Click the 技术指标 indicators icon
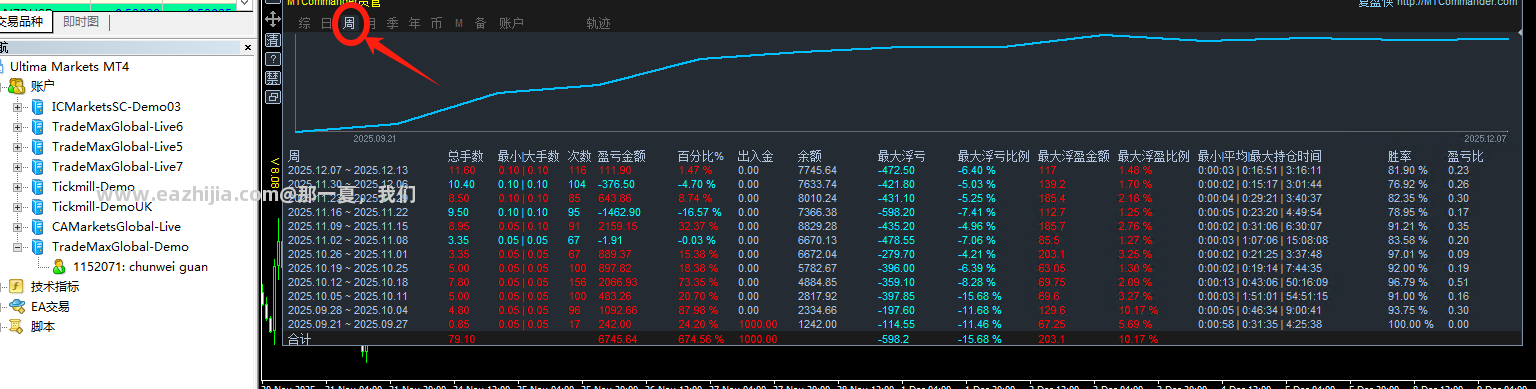 point(17,286)
